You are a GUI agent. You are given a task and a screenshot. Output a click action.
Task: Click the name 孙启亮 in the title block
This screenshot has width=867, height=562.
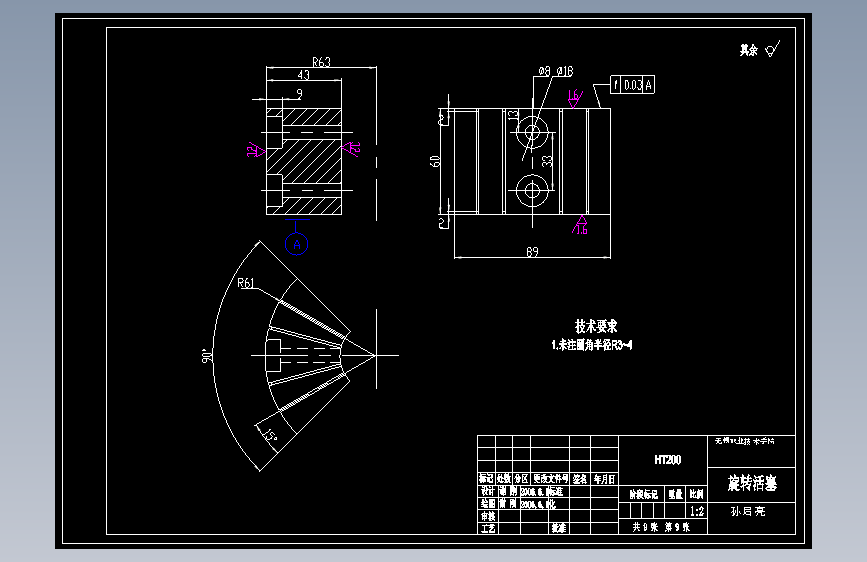pos(748,511)
